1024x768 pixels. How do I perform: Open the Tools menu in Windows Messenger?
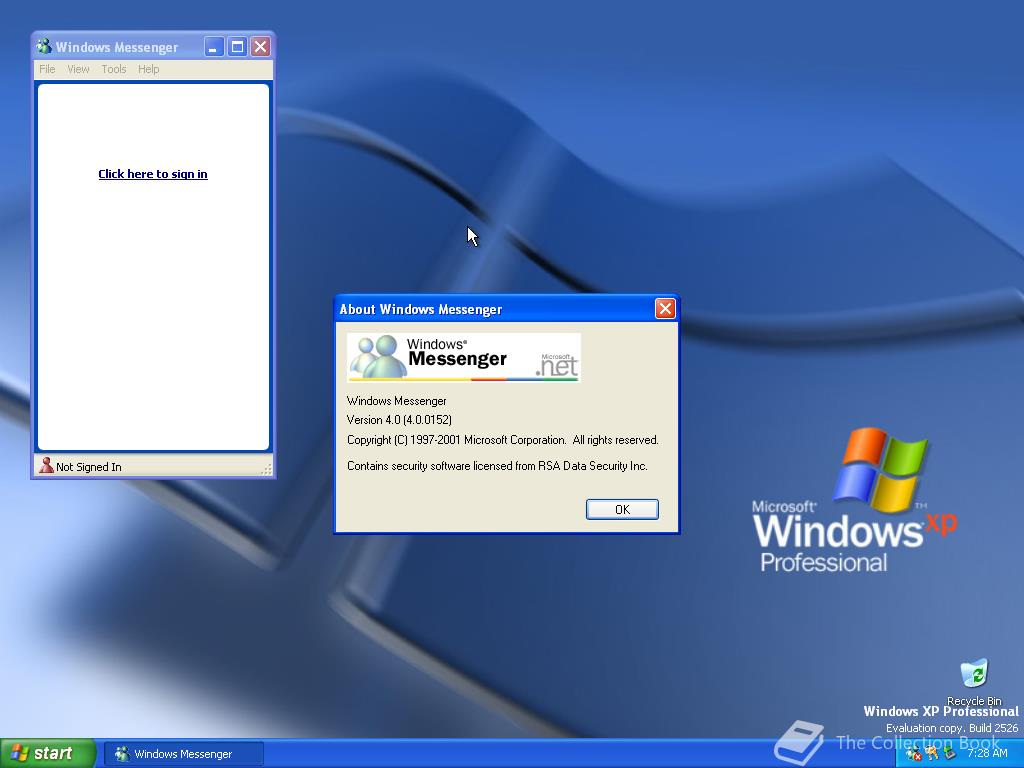114,69
